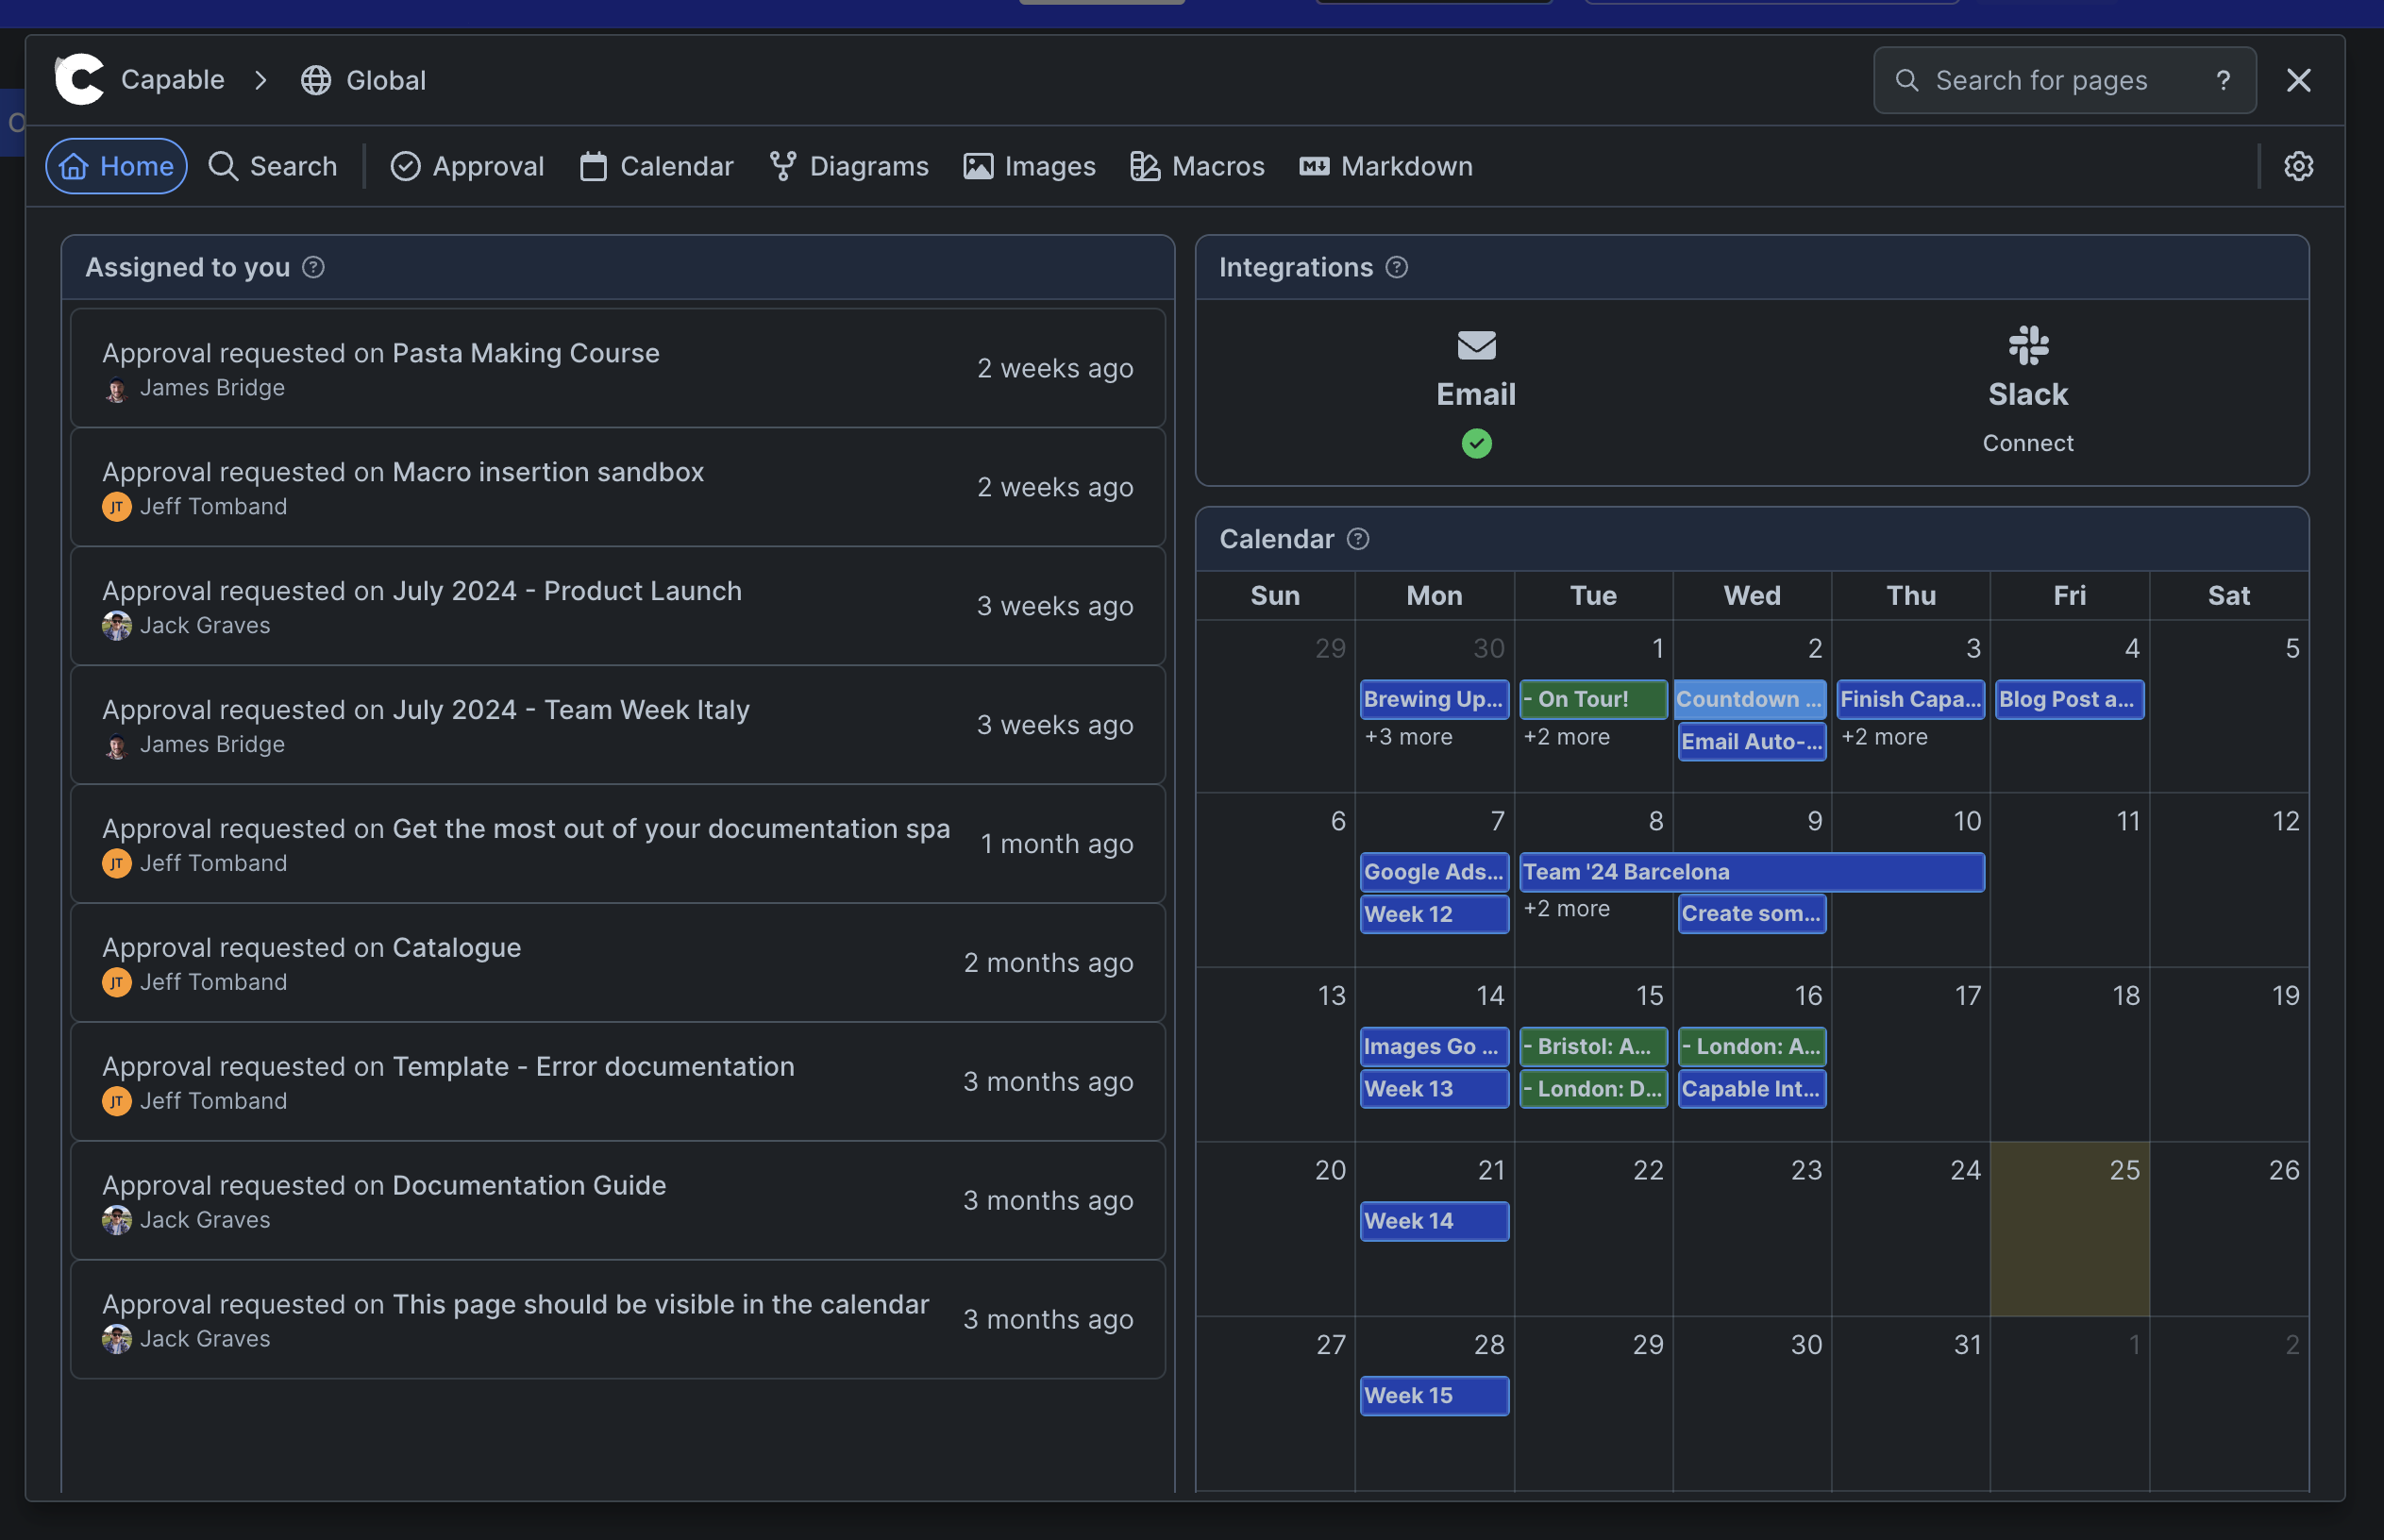2384x1540 pixels.
Task: Click help icon beside Assigned to you
Action: tap(313, 267)
